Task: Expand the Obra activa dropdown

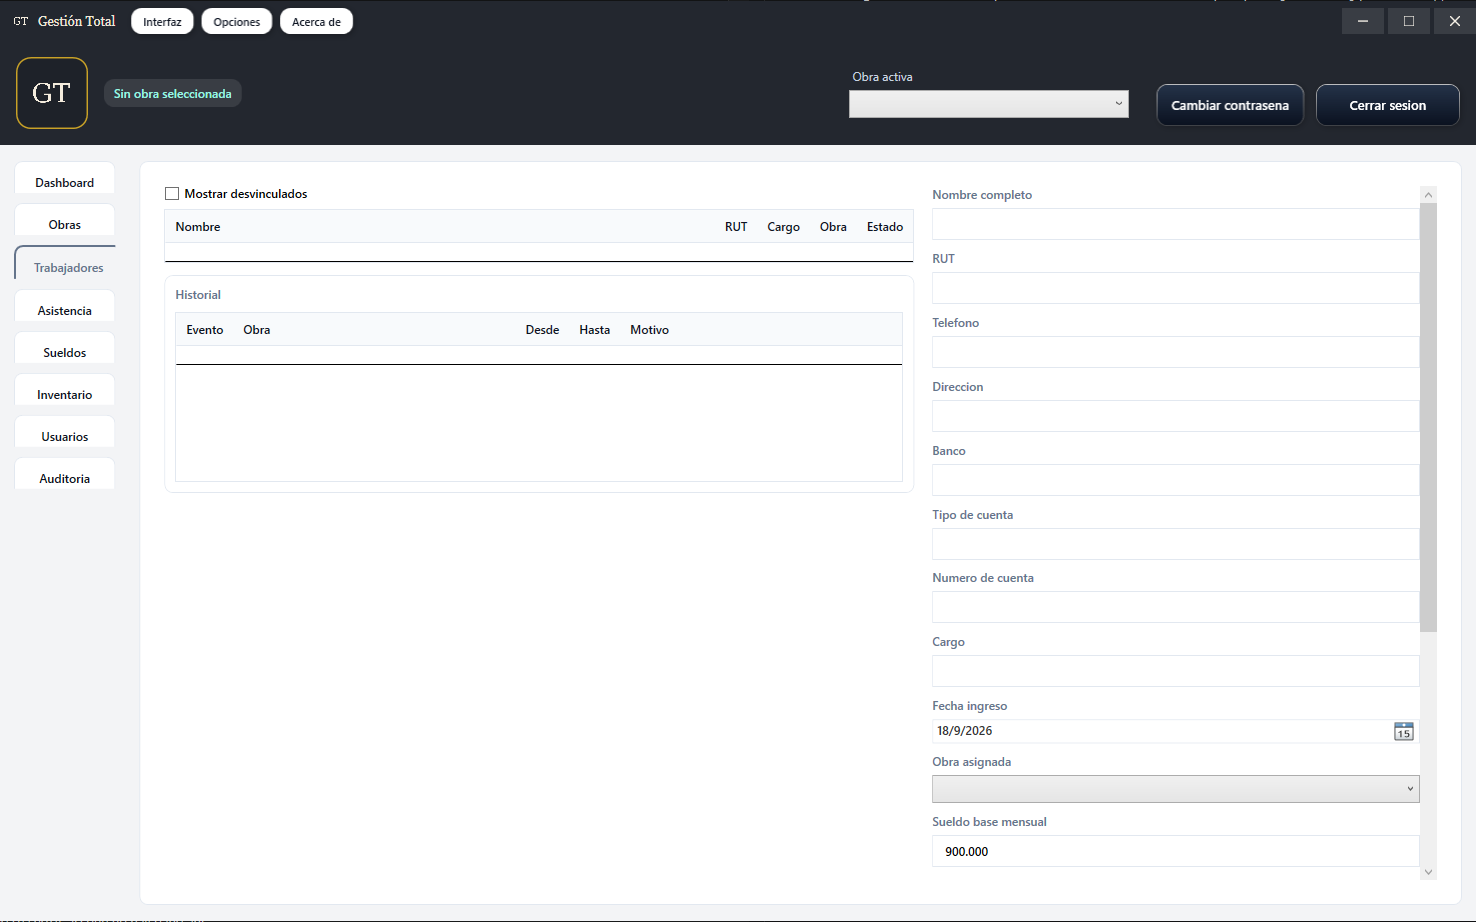Action: (x=989, y=104)
